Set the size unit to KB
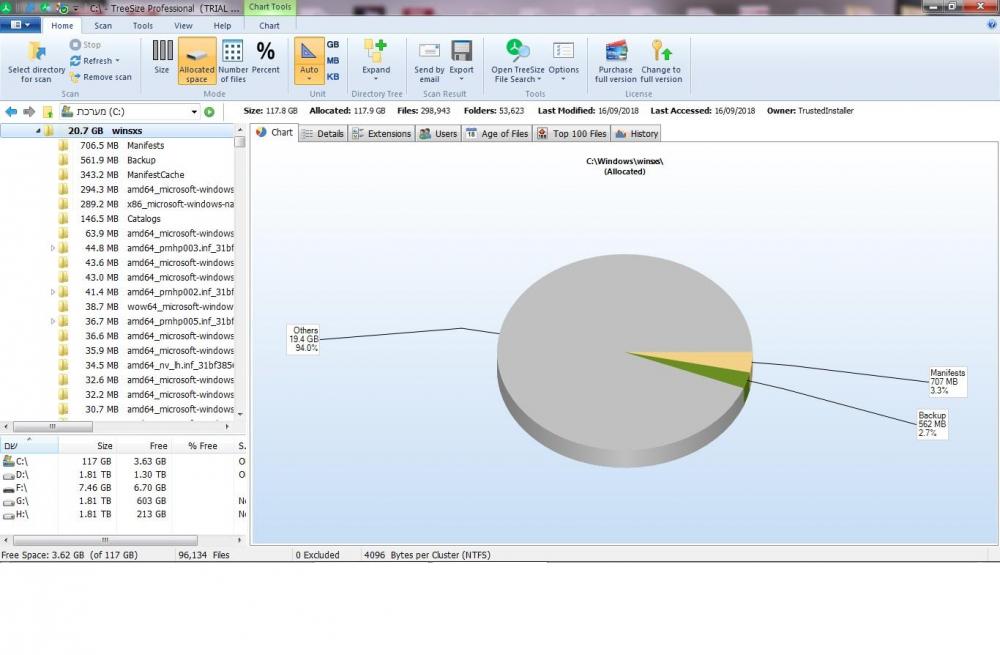 (x=333, y=77)
